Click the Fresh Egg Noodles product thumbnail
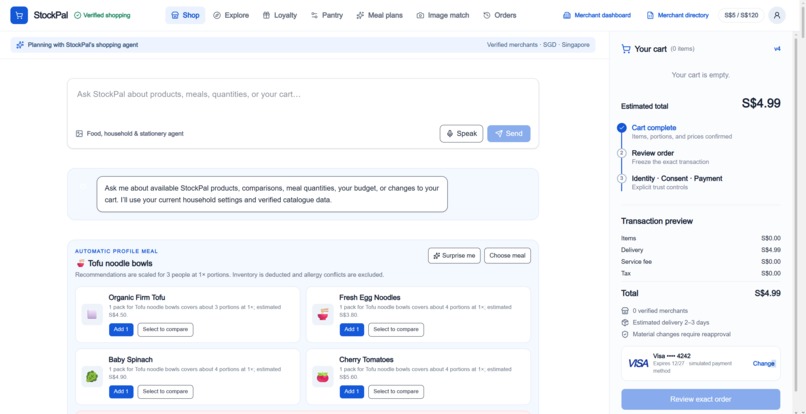This screenshot has height=414, width=806. (x=323, y=314)
